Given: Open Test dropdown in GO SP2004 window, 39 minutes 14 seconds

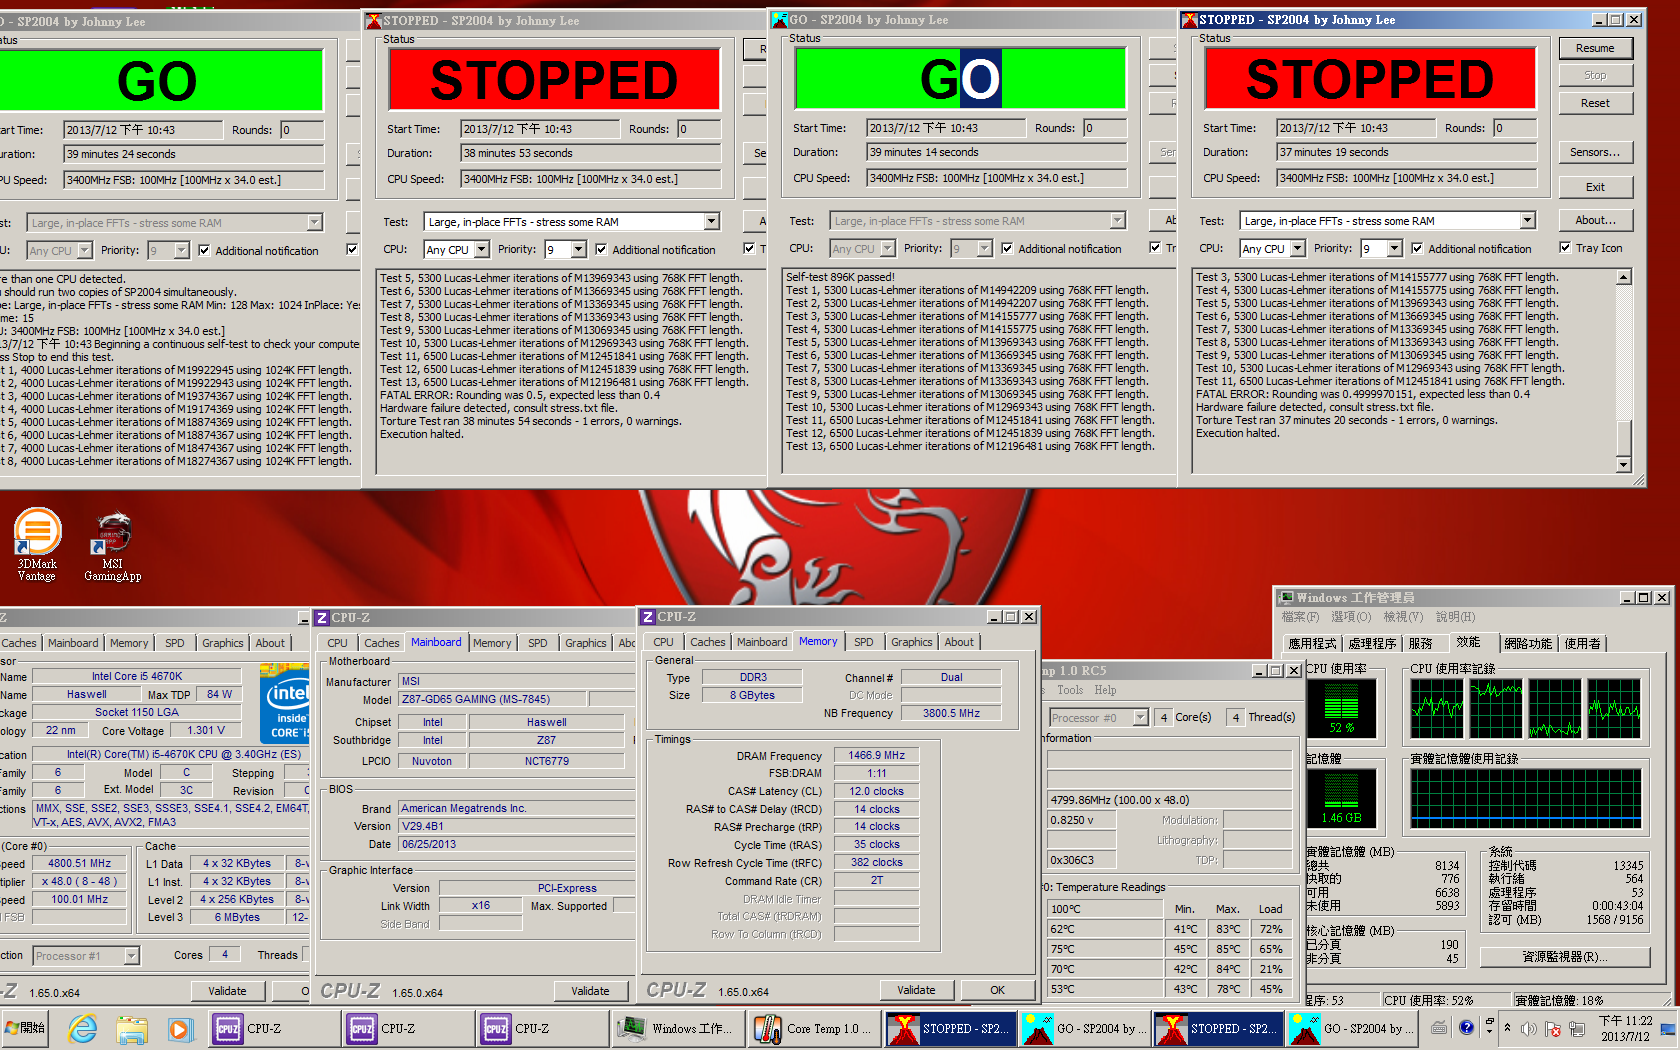Looking at the screenshot, I should [1117, 221].
